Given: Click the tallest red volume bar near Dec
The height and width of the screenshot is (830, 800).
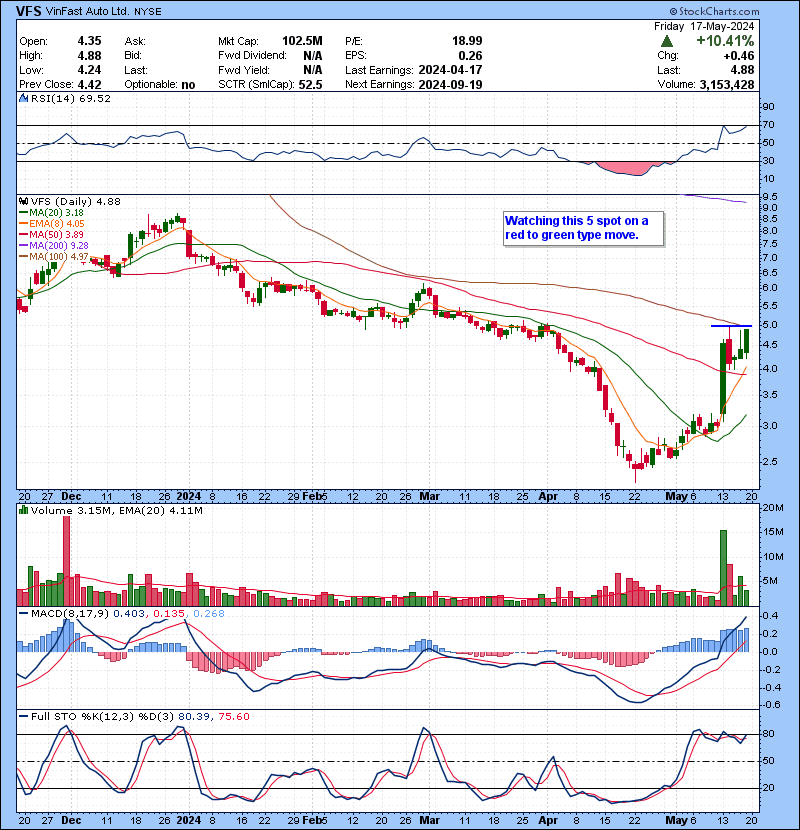Looking at the screenshot, I should (x=66, y=561).
